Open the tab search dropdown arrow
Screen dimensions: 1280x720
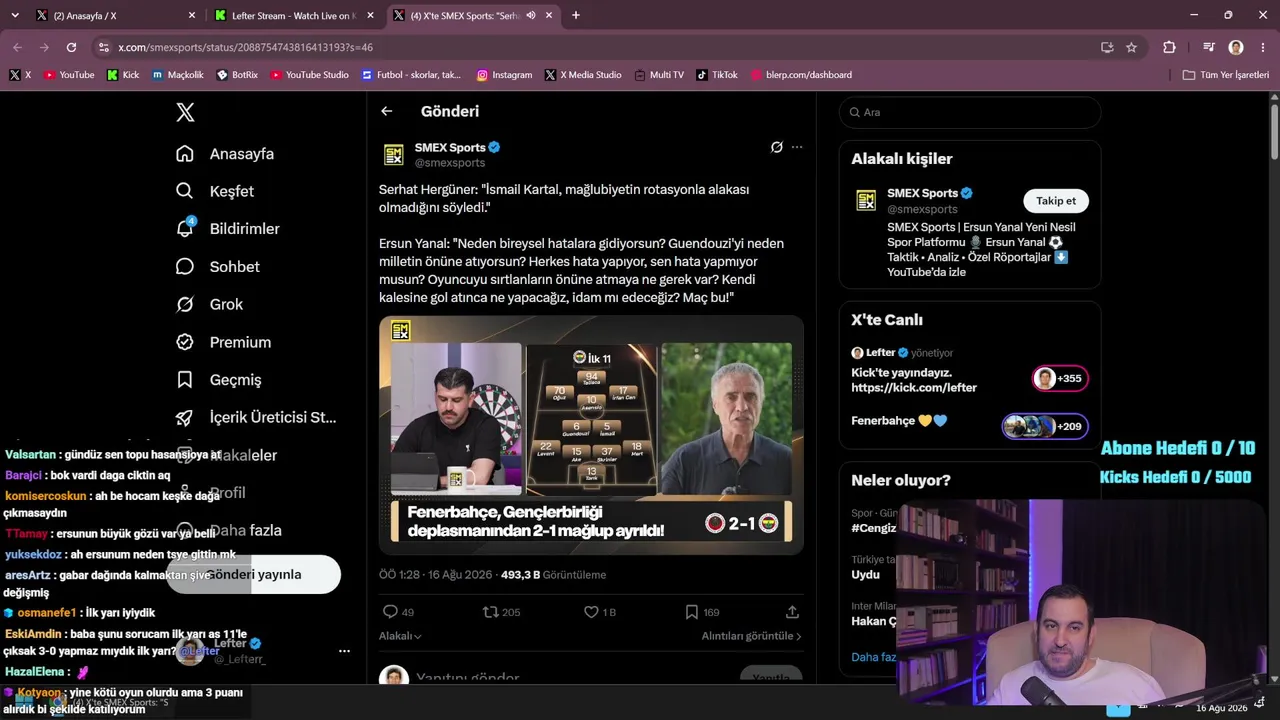click(14, 16)
